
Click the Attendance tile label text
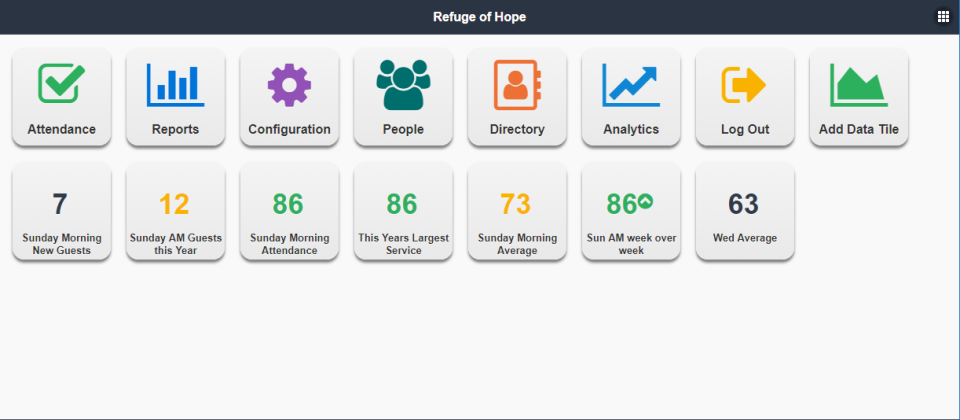pos(61,129)
